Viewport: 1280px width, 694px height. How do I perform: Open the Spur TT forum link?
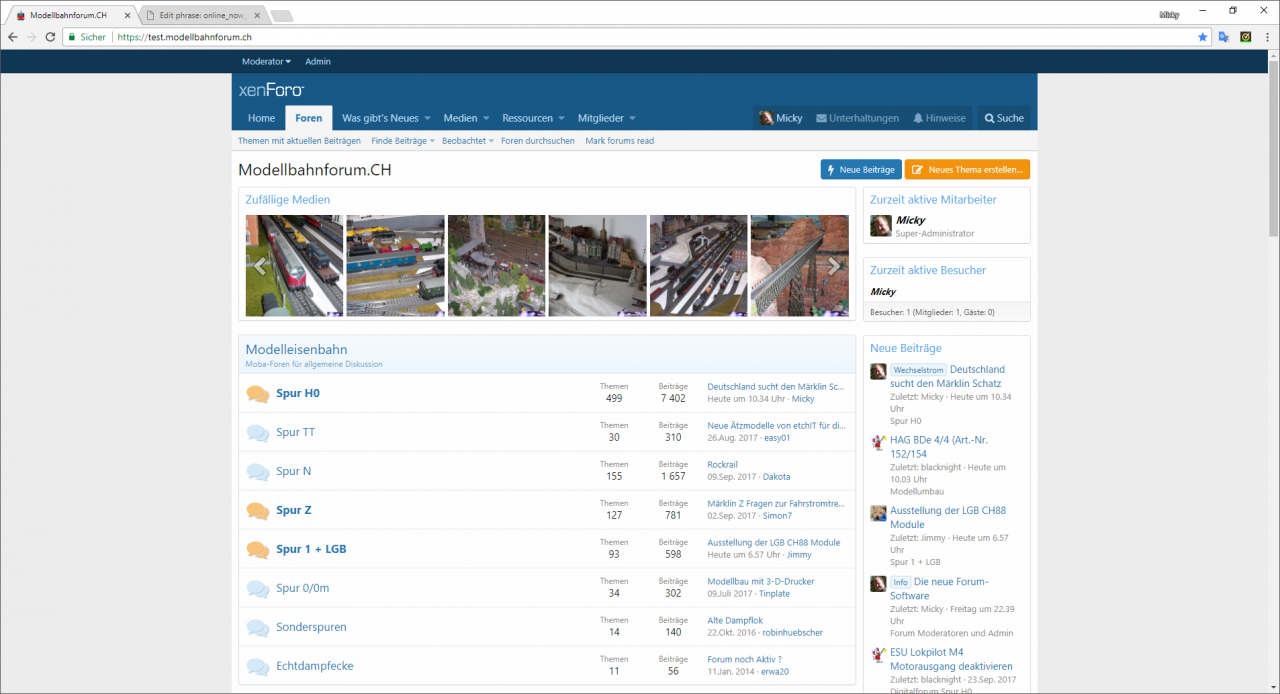coord(295,433)
